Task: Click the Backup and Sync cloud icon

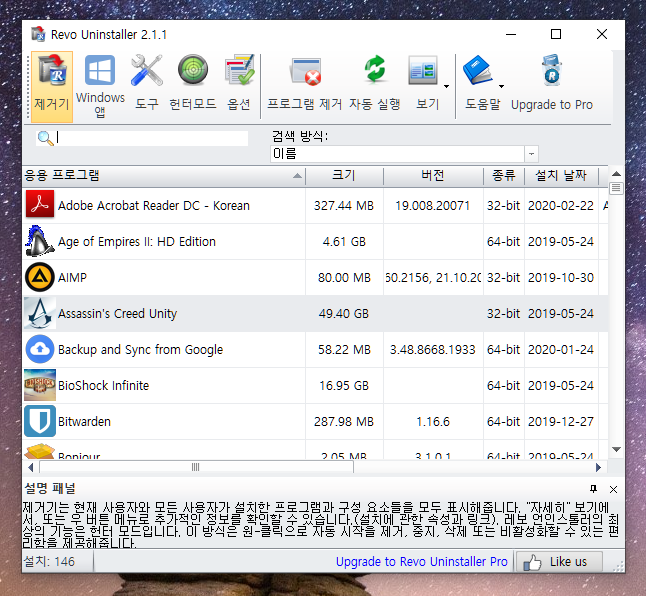Action: coord(40,349)
